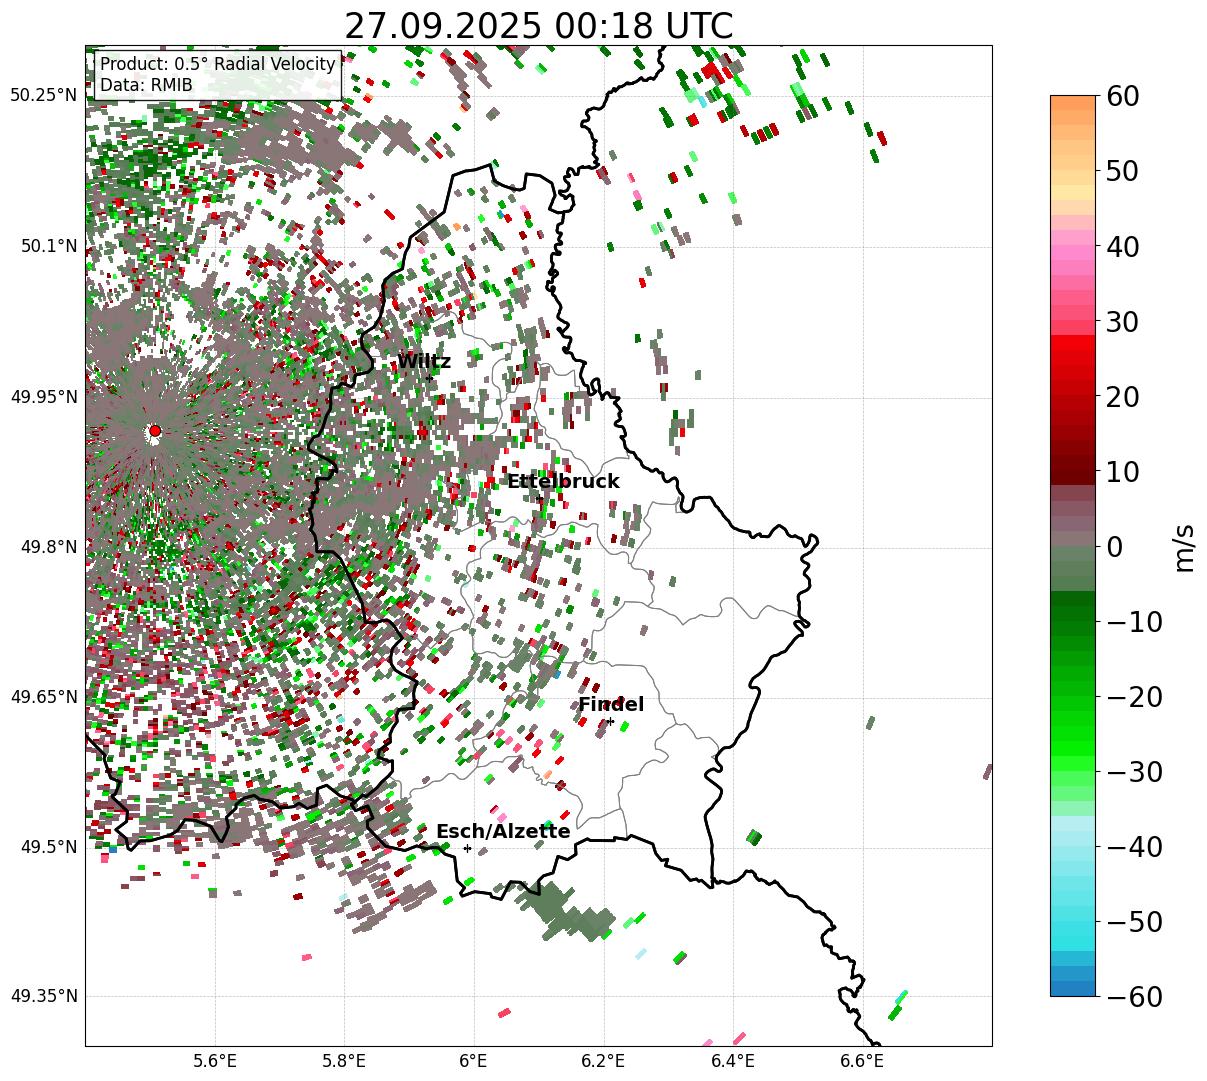Click the colorbar 50 tick label
1207x1081 pixels.
(x=1121, y=171)
